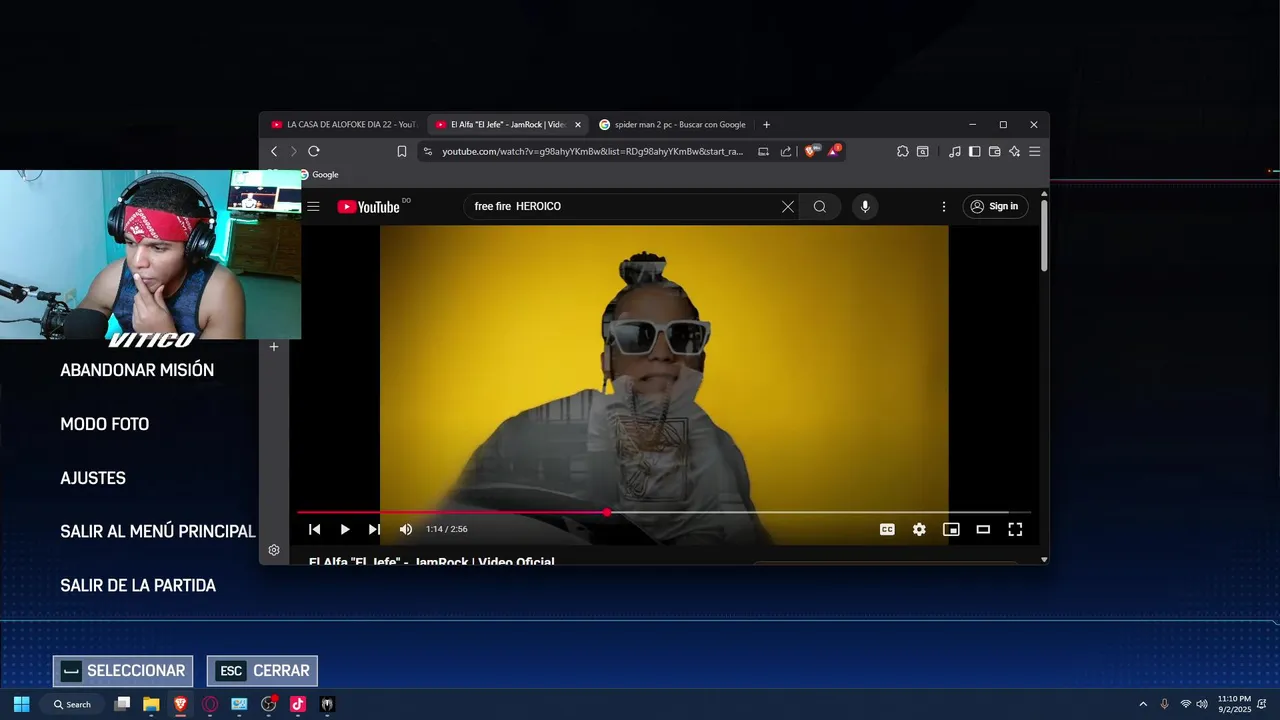Screen dimensions: 1280x720
Task: Open the media playlist music-note icon
Action: (954, 151)
